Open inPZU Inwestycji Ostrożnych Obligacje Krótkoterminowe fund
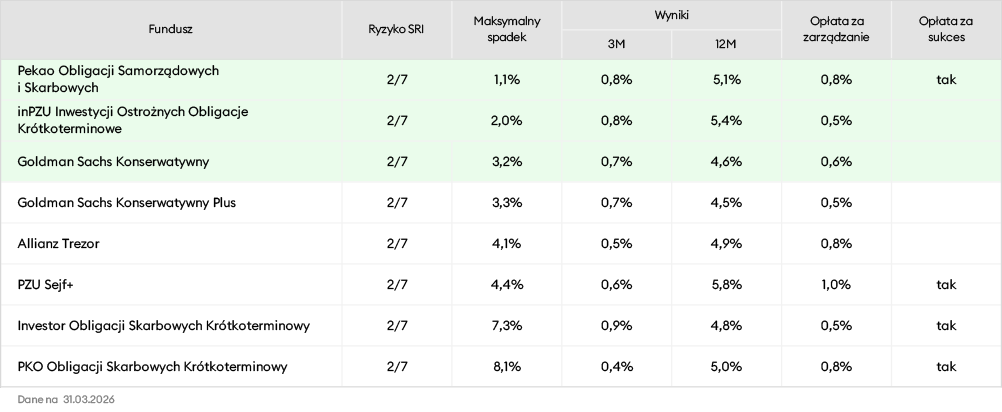The height and width of the screenshot is (412, 1002). (x=132, y=120)
